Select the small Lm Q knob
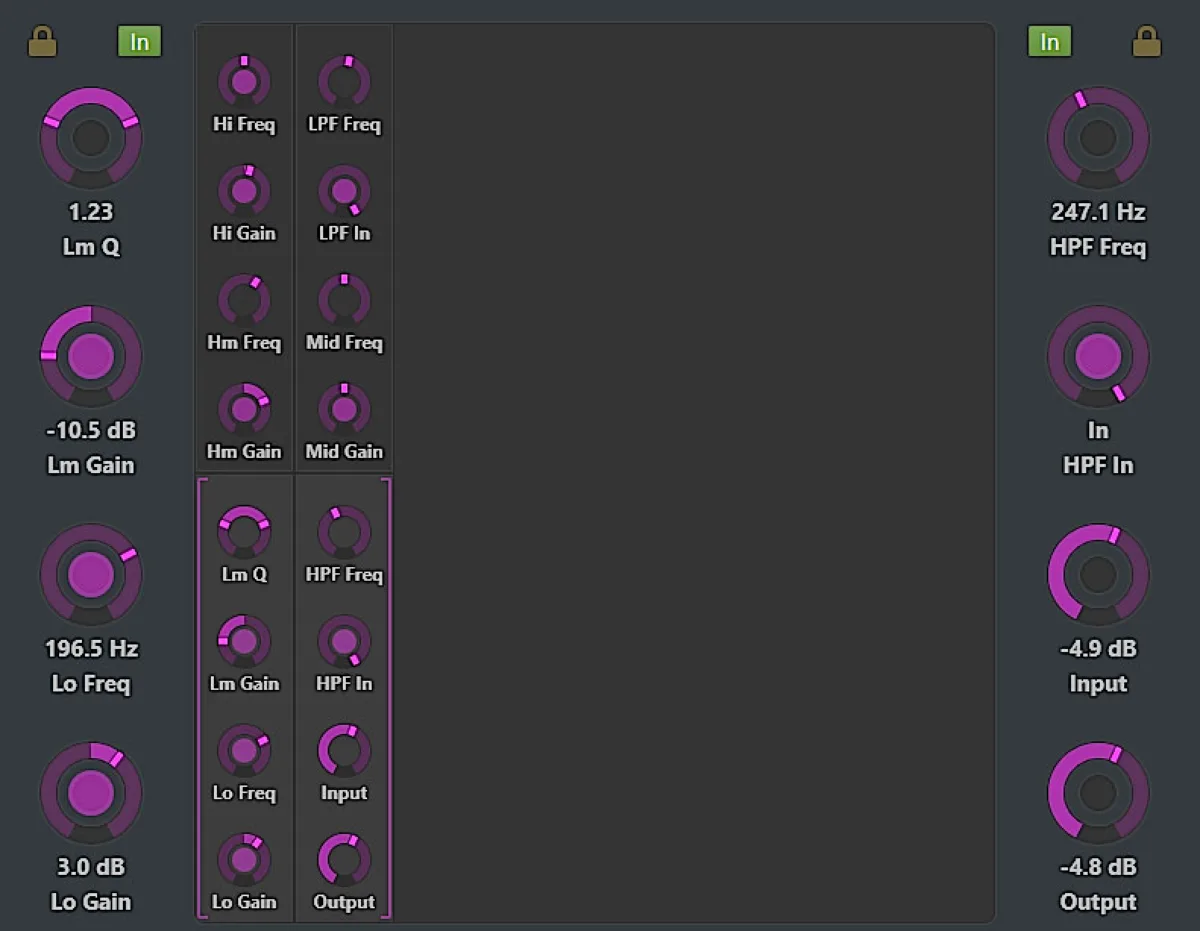 [x=244, y=532]
